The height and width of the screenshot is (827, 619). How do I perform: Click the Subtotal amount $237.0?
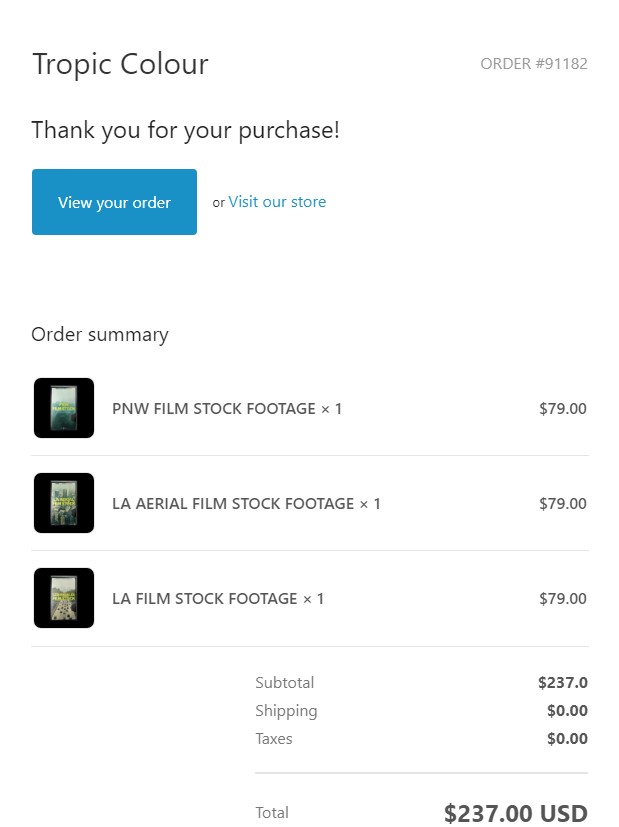pyautogui.click(x=562, y=683)
